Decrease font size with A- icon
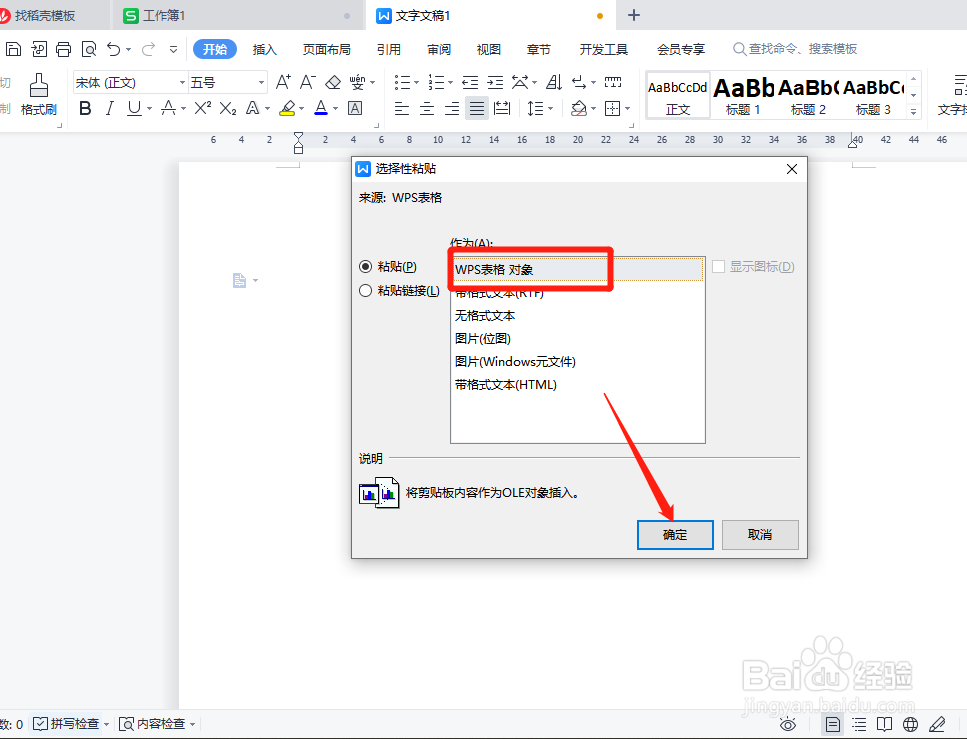 point(307,82)
